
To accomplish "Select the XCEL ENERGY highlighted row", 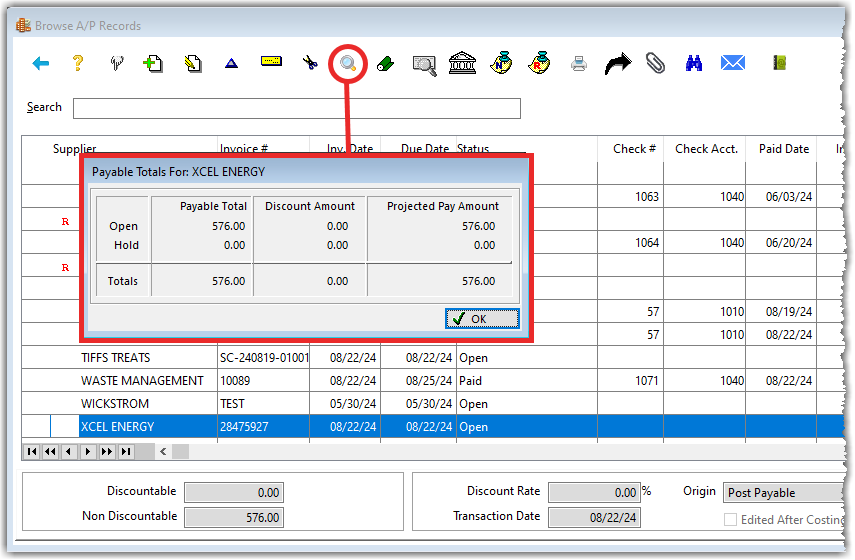I will pyautogui.click(x=433, y=426).
